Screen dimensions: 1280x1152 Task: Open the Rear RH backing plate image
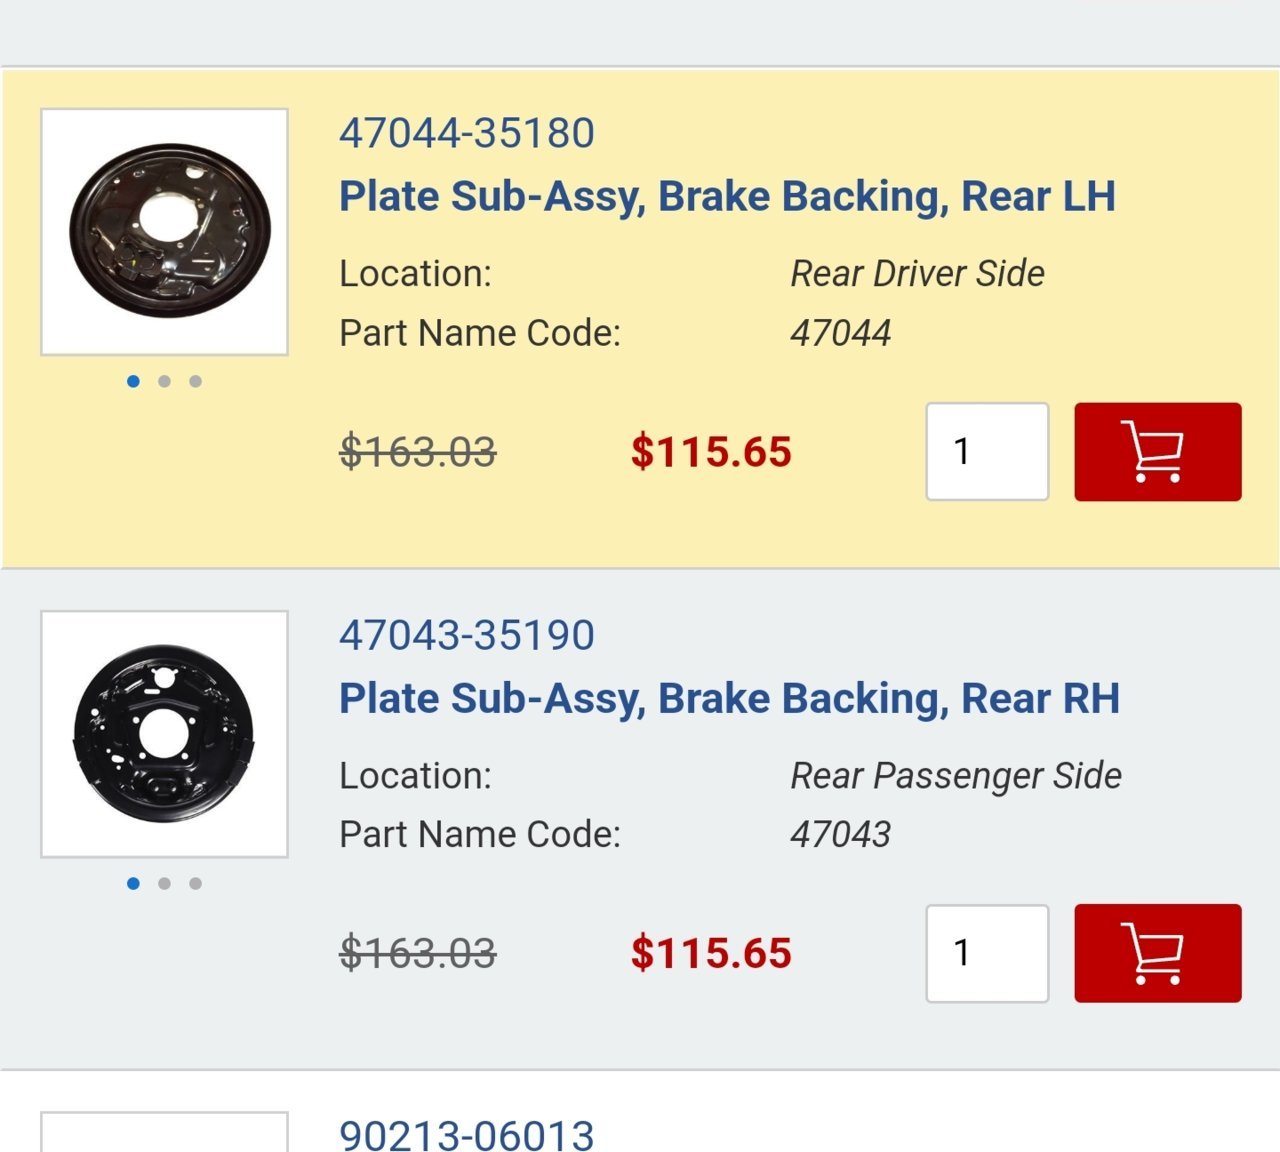[x=164, y=734]
